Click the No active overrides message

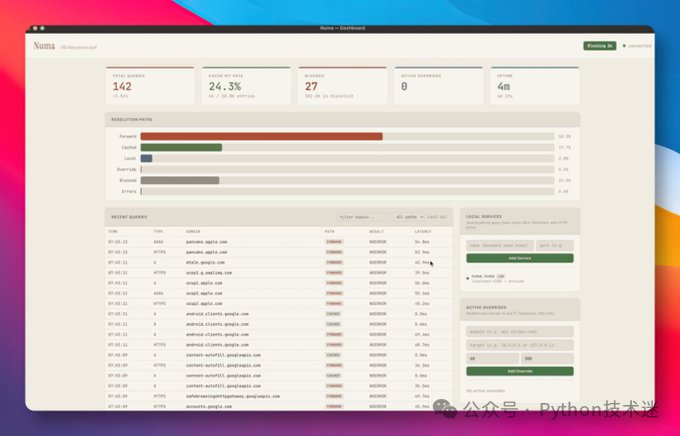click(x=485, y=390)
